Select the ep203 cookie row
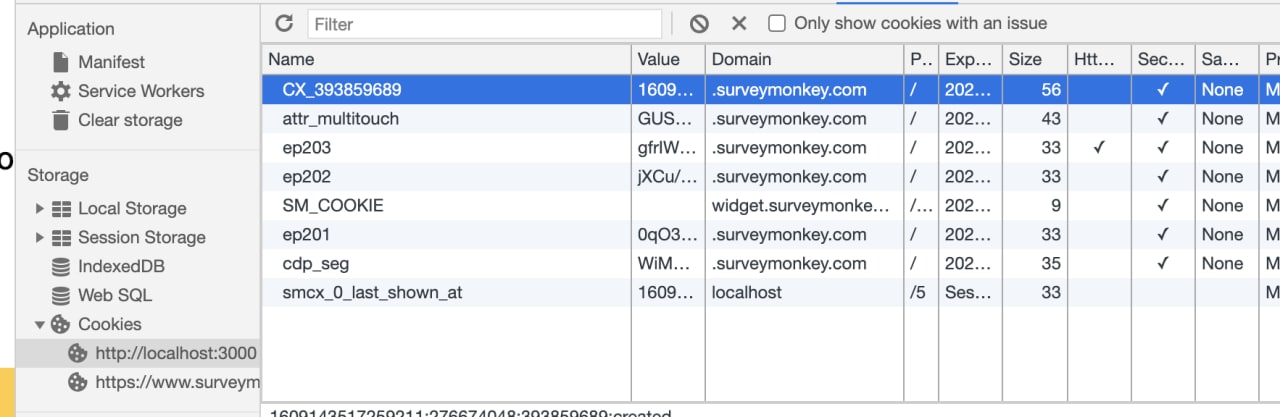This screenshot has width=1280, height=417. coord(771,147)
